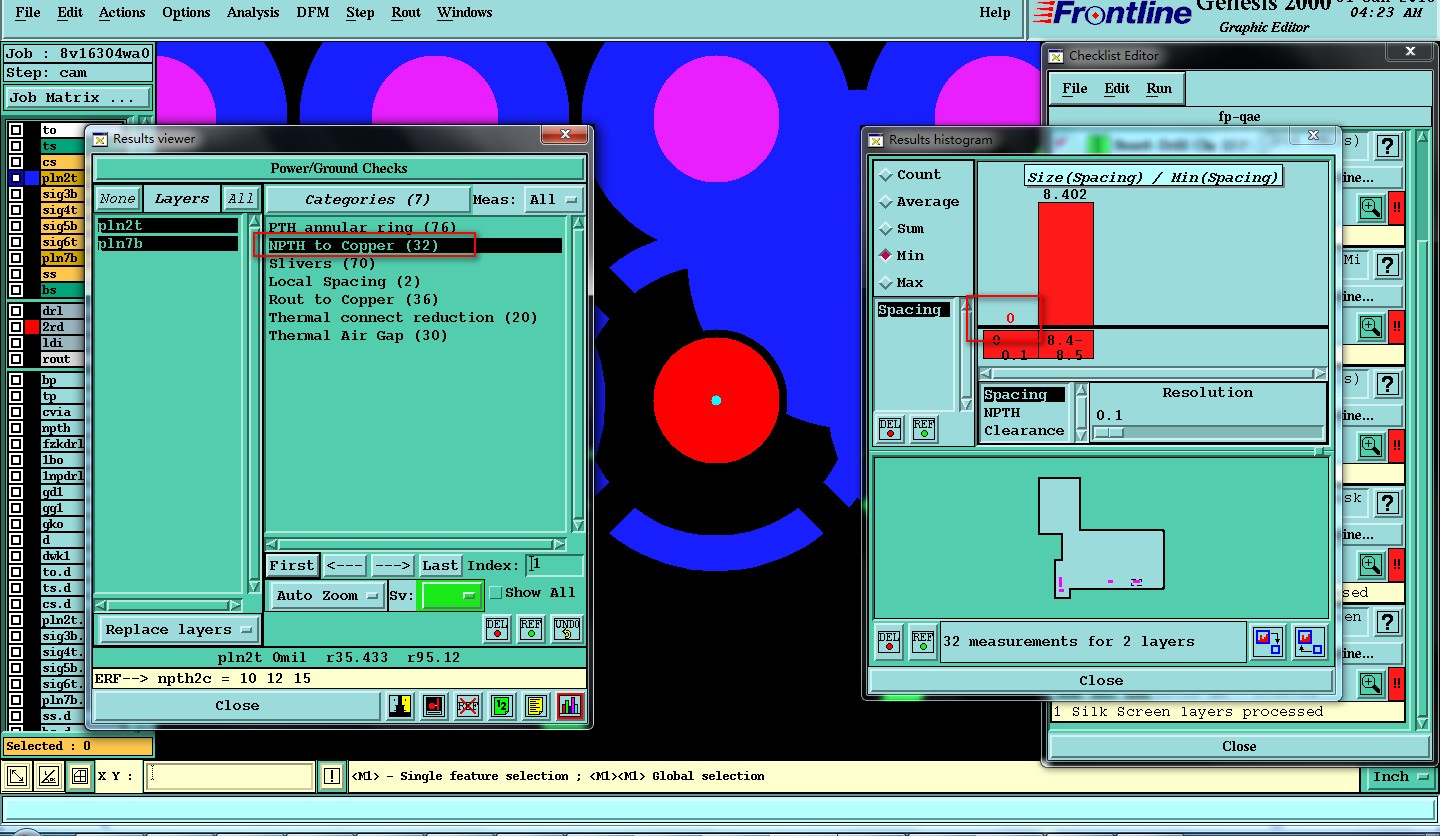Open the green Sv severity dropdown
Image resolution: width=1440 pixels, height=836 pixels.
(450, 595)
